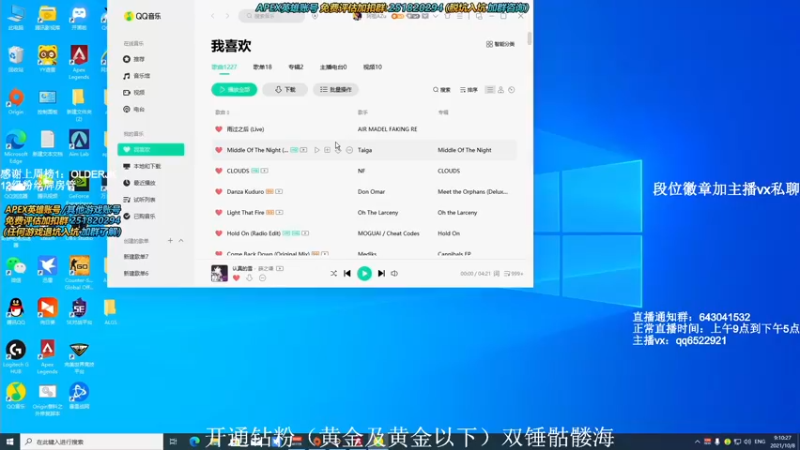The height and width of the screenshot is (450, 800).
Task: Select 我喜欢 in the sidebar
Action: [x=151, y=149]
